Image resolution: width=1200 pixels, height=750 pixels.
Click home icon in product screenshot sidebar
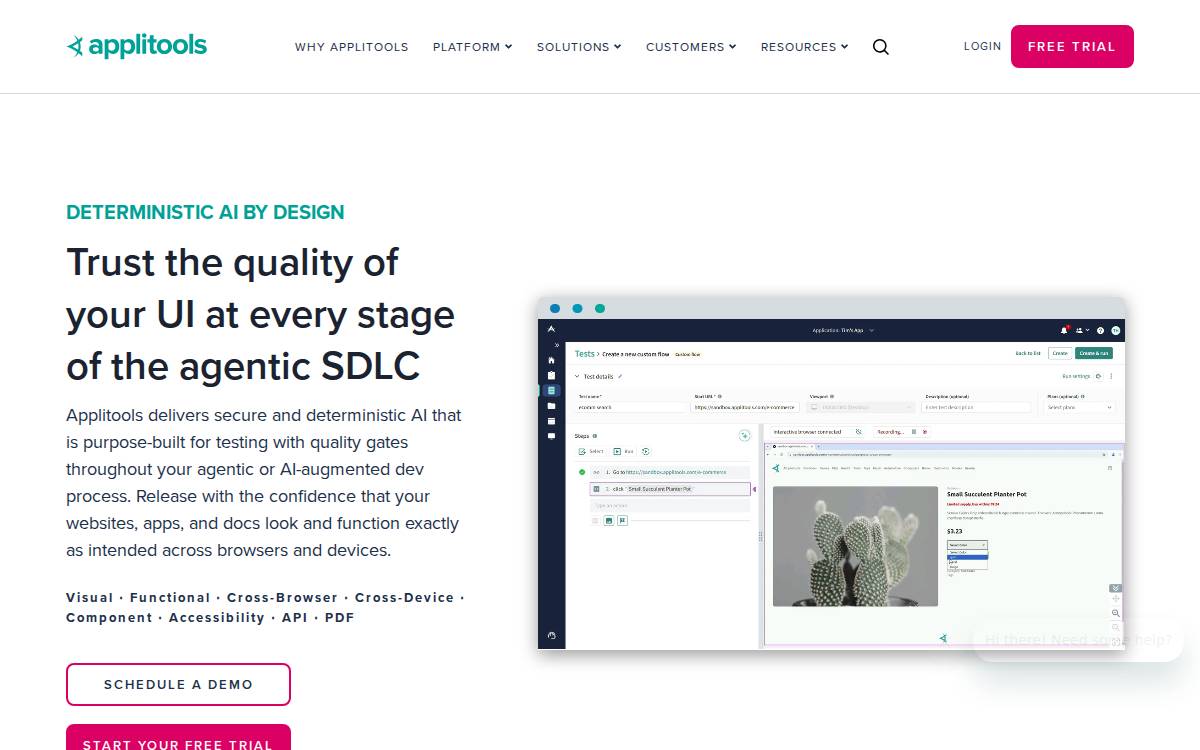[x=551, y=361]
